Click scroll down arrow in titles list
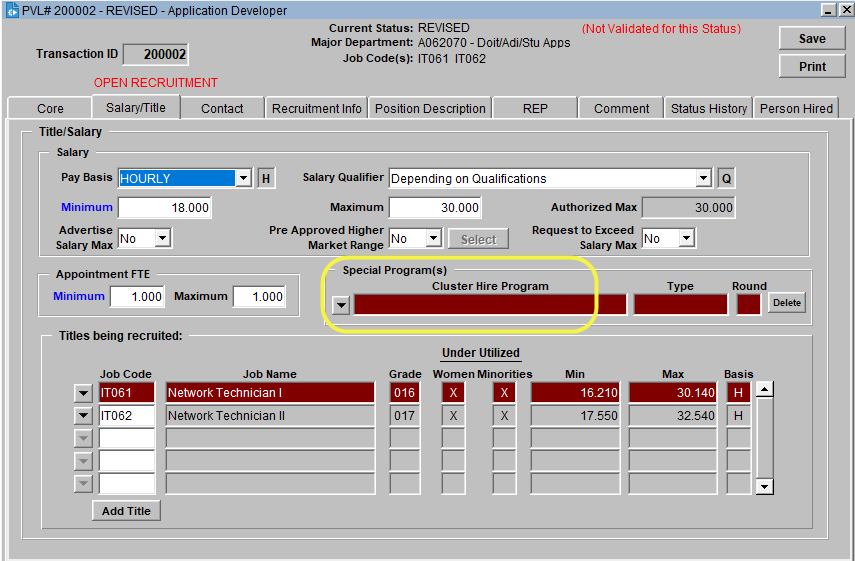Screen dimensions: 855x561 pyautogui.click(x=764, y=486)
